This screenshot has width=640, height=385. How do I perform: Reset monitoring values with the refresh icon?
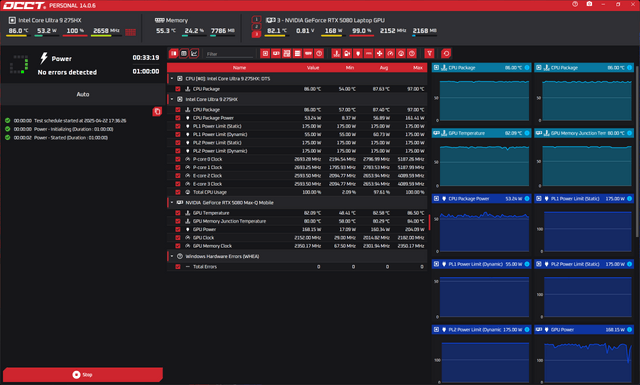446,53
